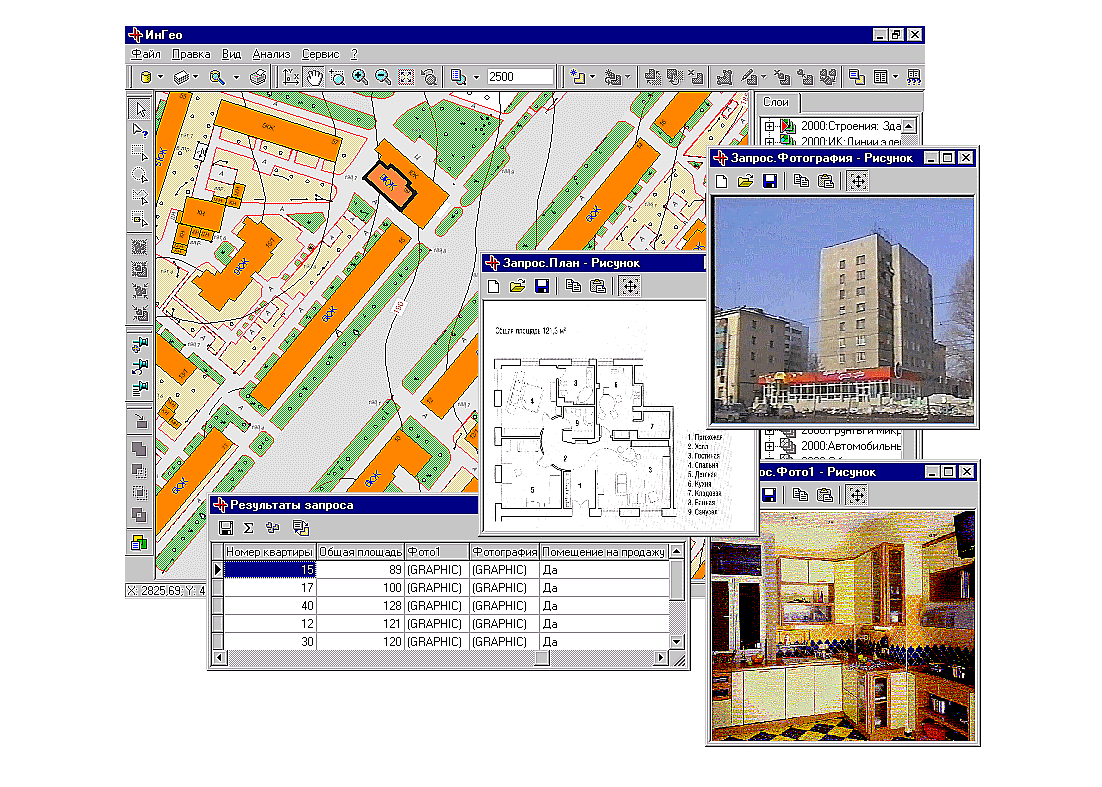The height and width of the screenshot is (787, 1102).
Task: Select the area cell showing 128
Action: coord(361,606)
